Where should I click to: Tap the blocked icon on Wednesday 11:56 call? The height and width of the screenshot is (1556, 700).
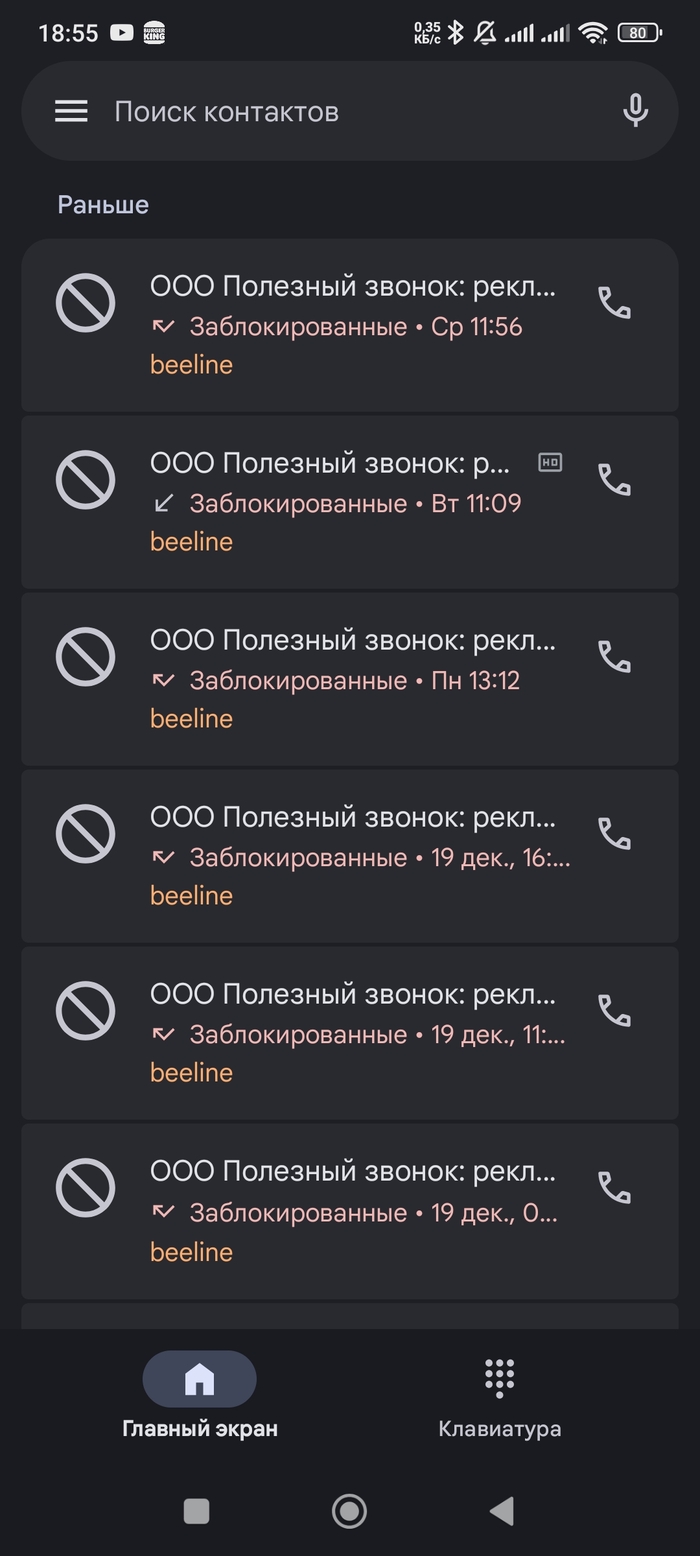coord(86,303)
